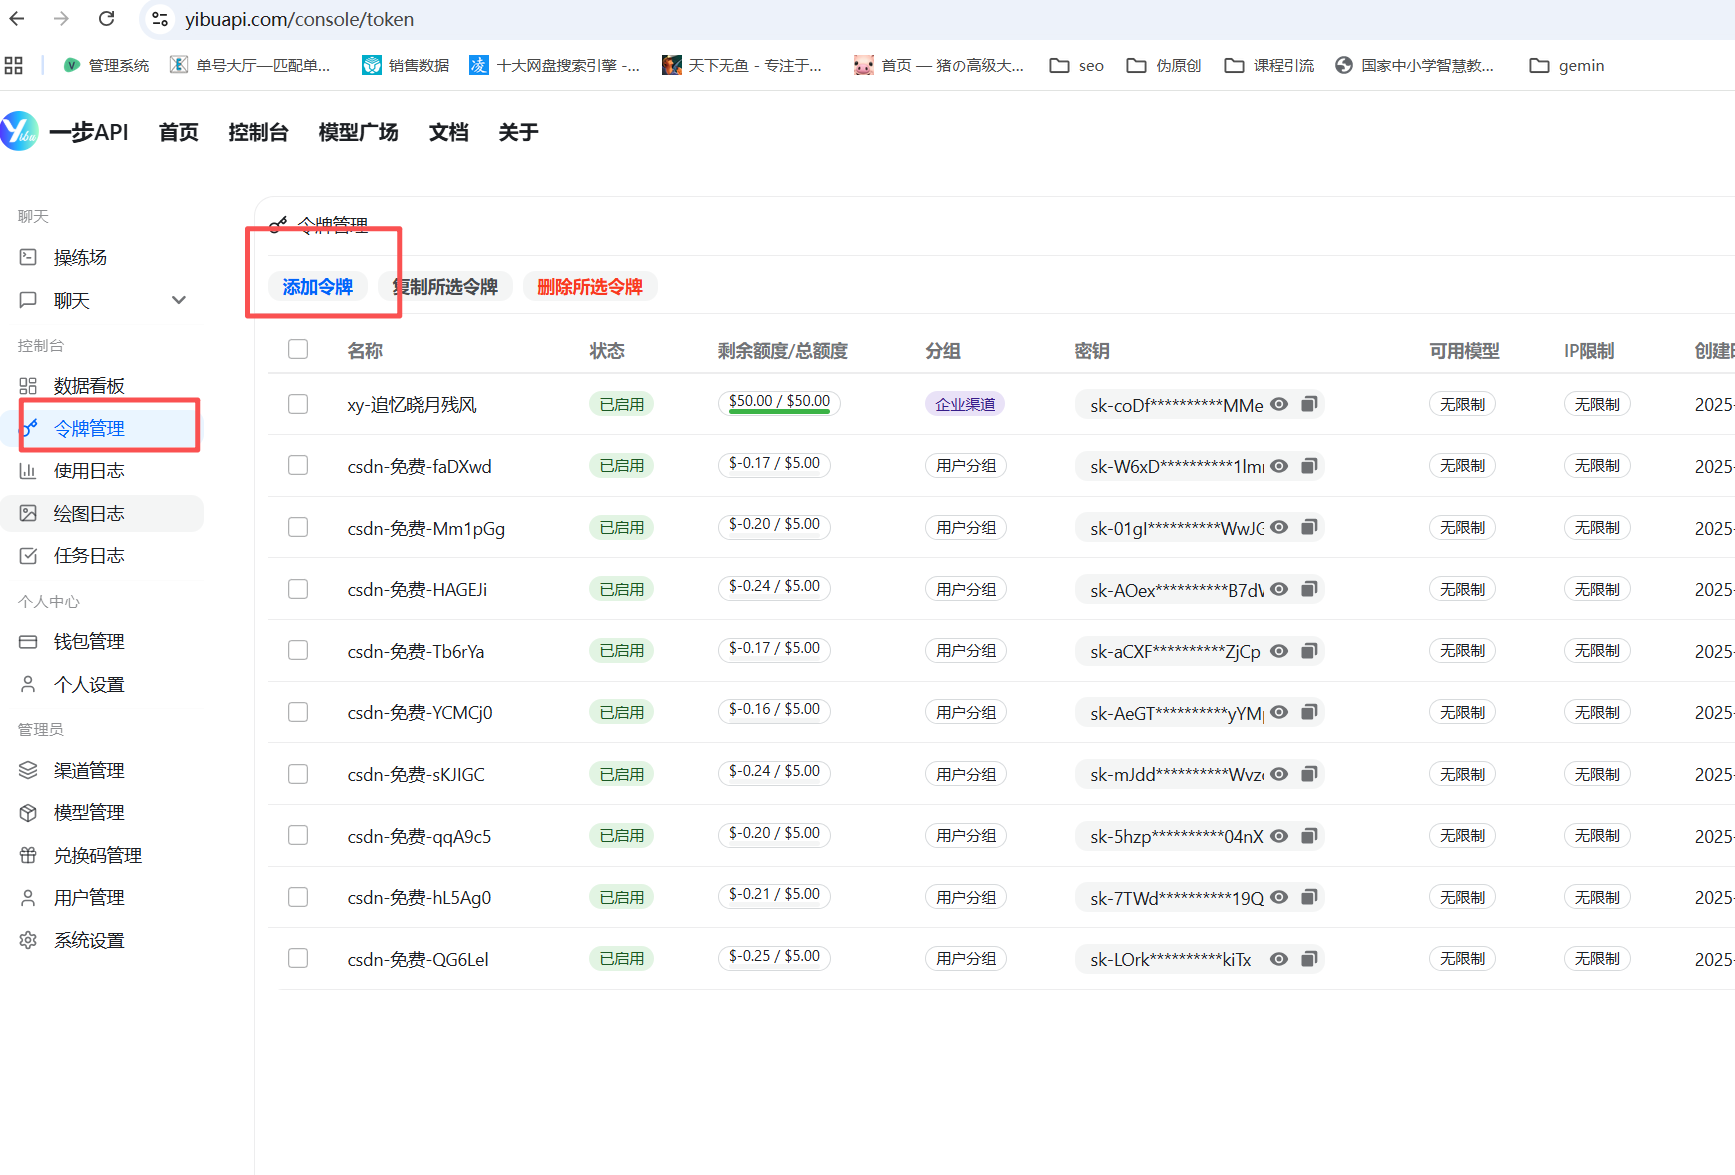Click the 用户分组 tag of csdn-免费-YCMCj0
1735x1175 pixels.
click(965, 712)
